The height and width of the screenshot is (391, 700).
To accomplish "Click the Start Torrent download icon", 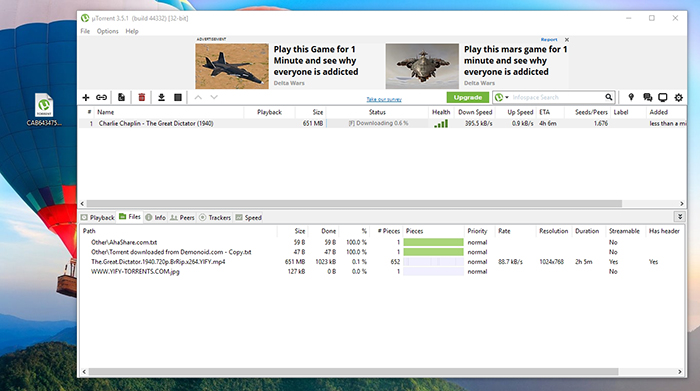I will click(x=162, y=97).
